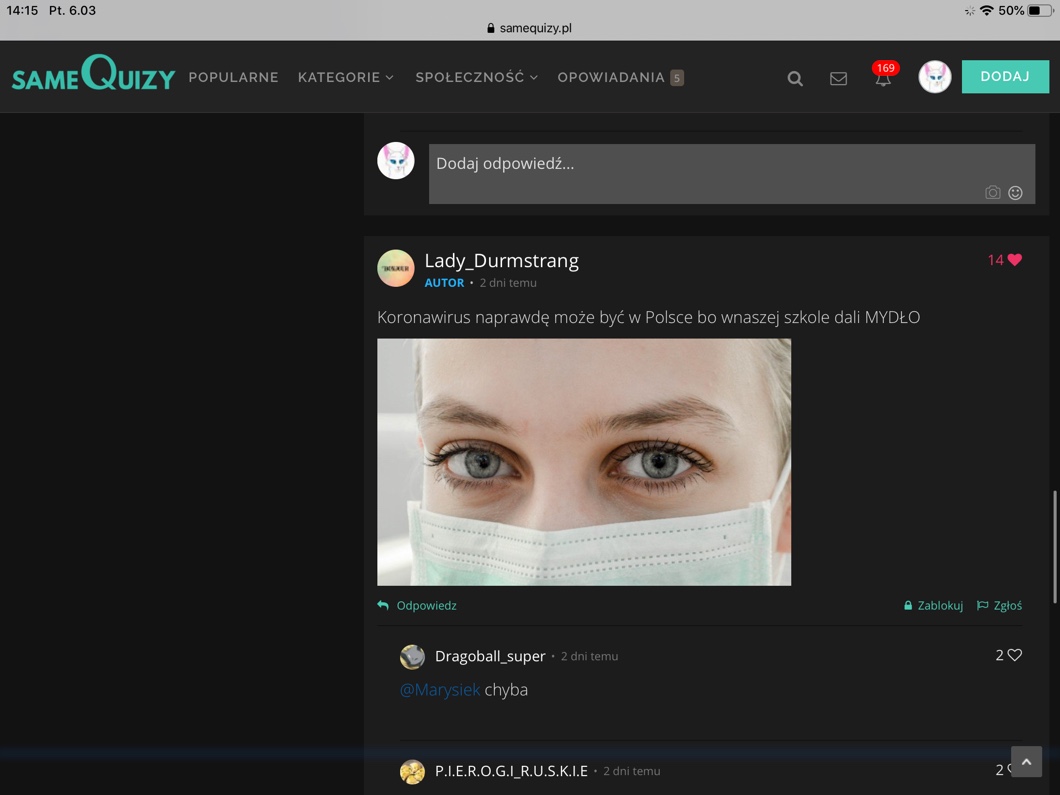The width and height of the screenshot is (1060, 795).
Task: Expand the Społeczność dropdown menu
Action: (x=476, y=77)
